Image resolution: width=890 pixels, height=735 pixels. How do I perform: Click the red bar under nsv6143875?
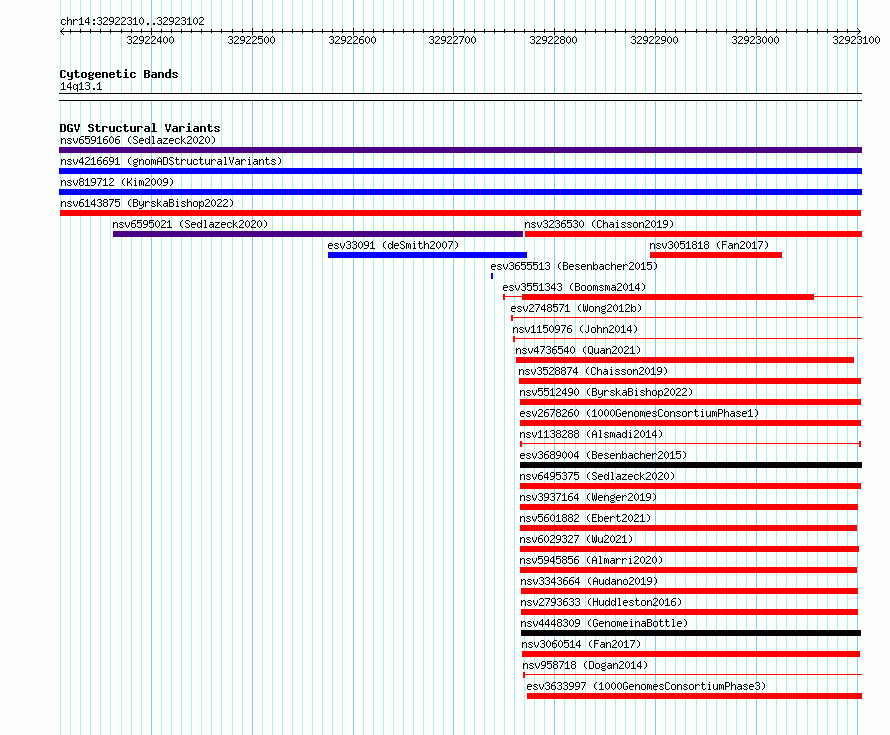click(460, 213)
